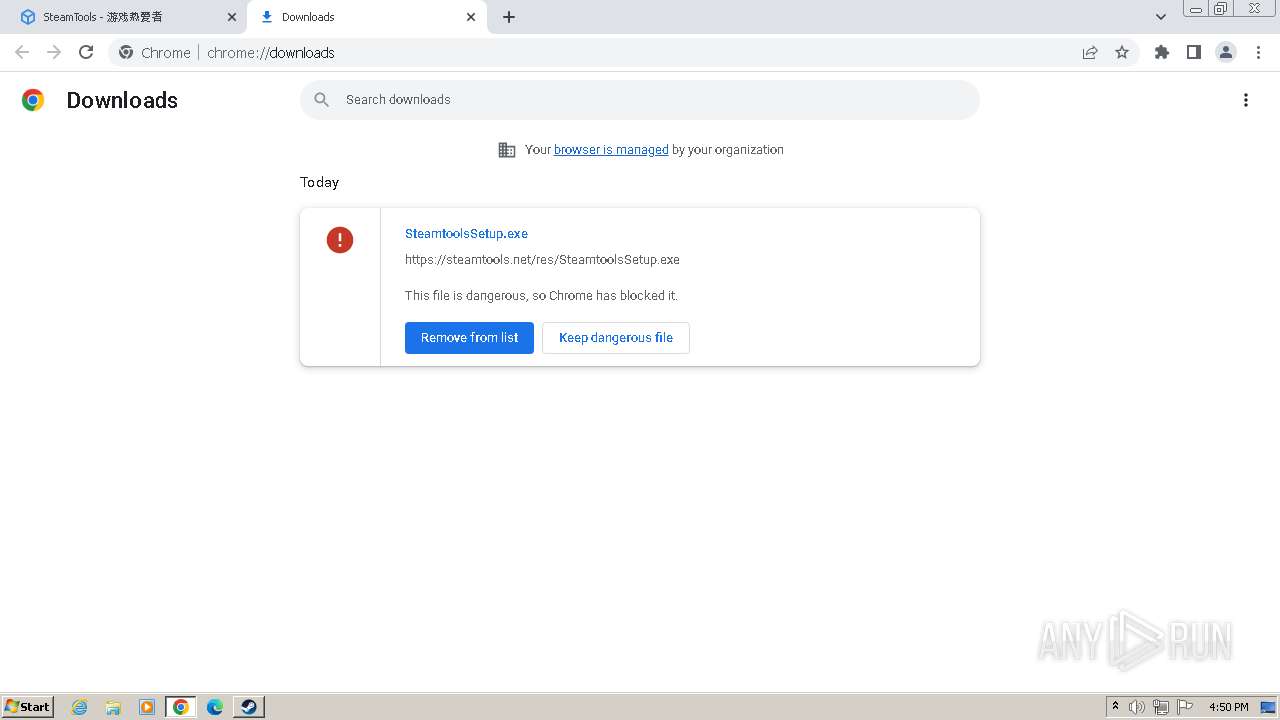
Task: Click Keep dangerous file button
Action: [616, 338]
